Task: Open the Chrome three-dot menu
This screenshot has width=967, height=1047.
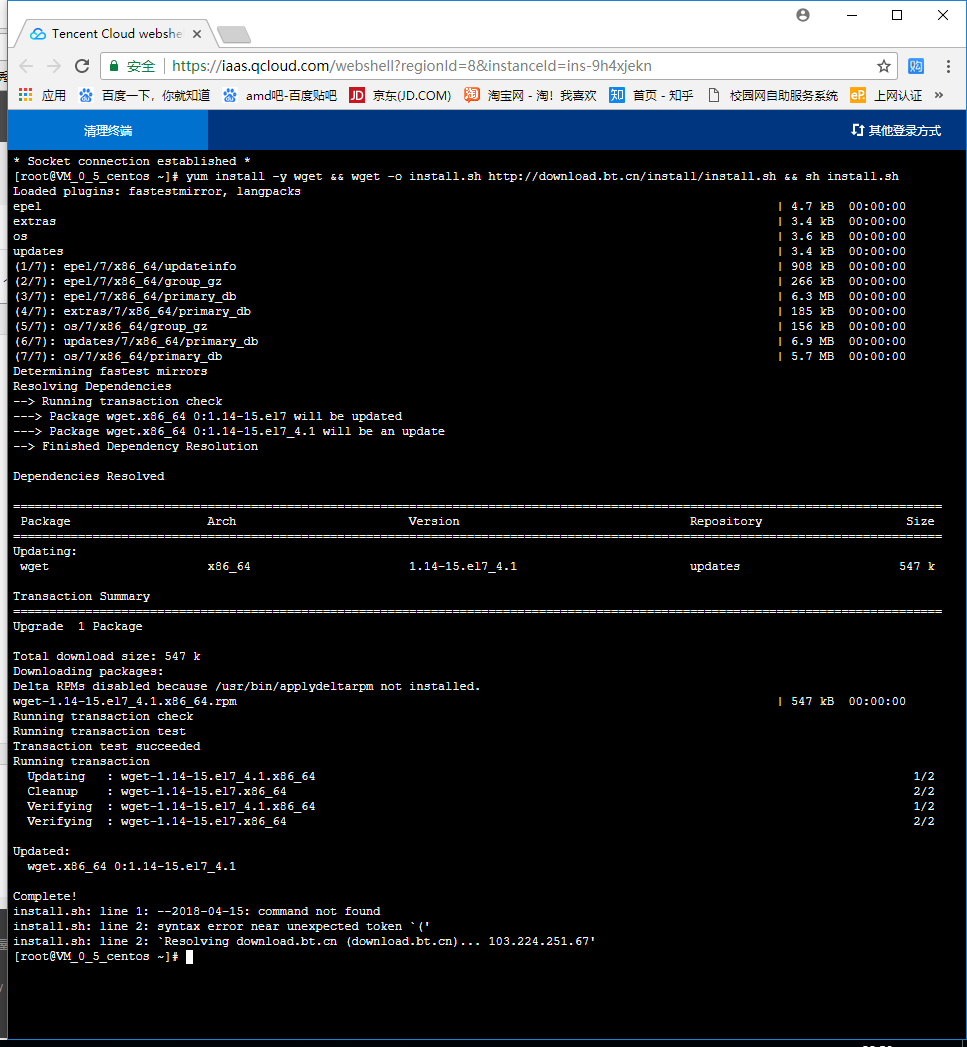Action: click(946, 66)
